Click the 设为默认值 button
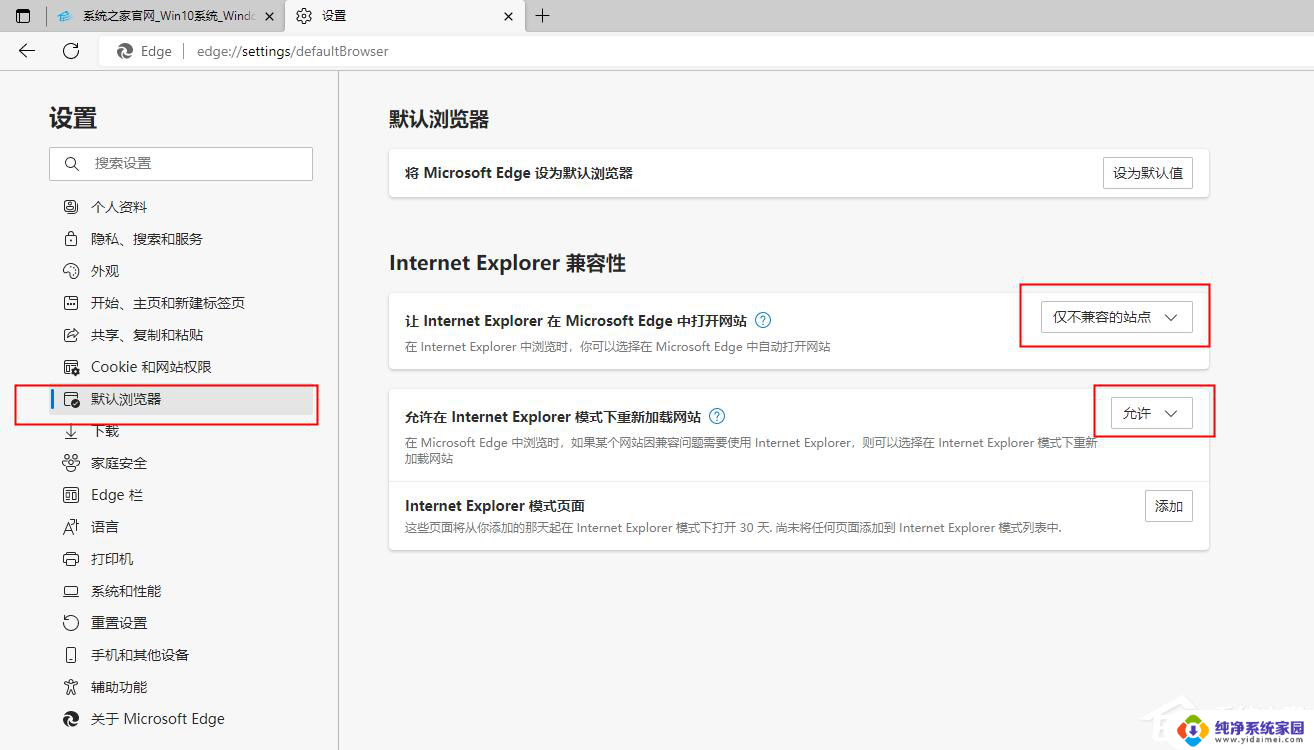The height and width of the screenshot is (750, 1314). coord(1147,173)
